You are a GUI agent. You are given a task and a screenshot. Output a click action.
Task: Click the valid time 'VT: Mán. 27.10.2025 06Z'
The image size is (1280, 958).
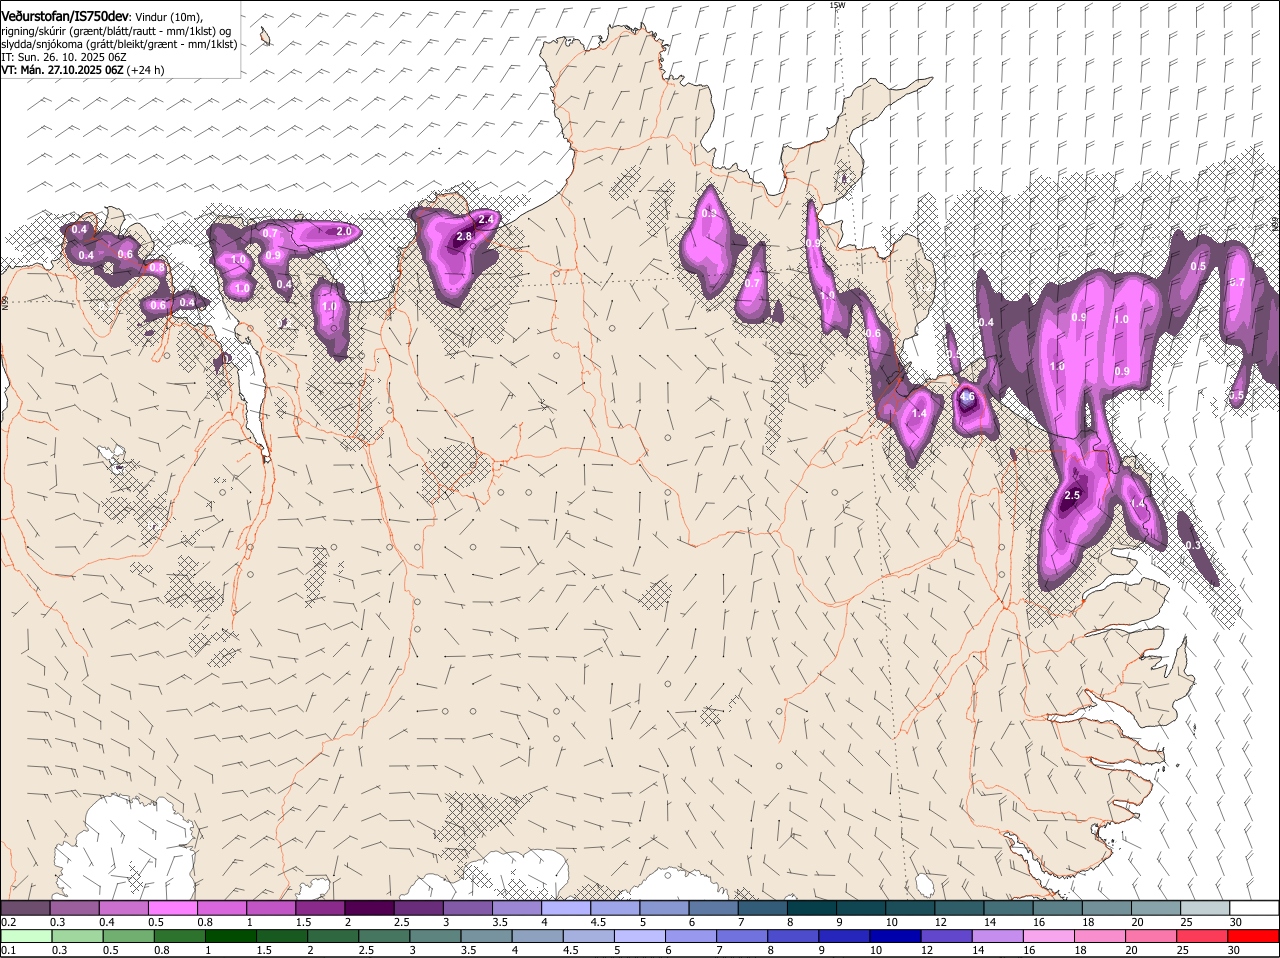point(61,70)
